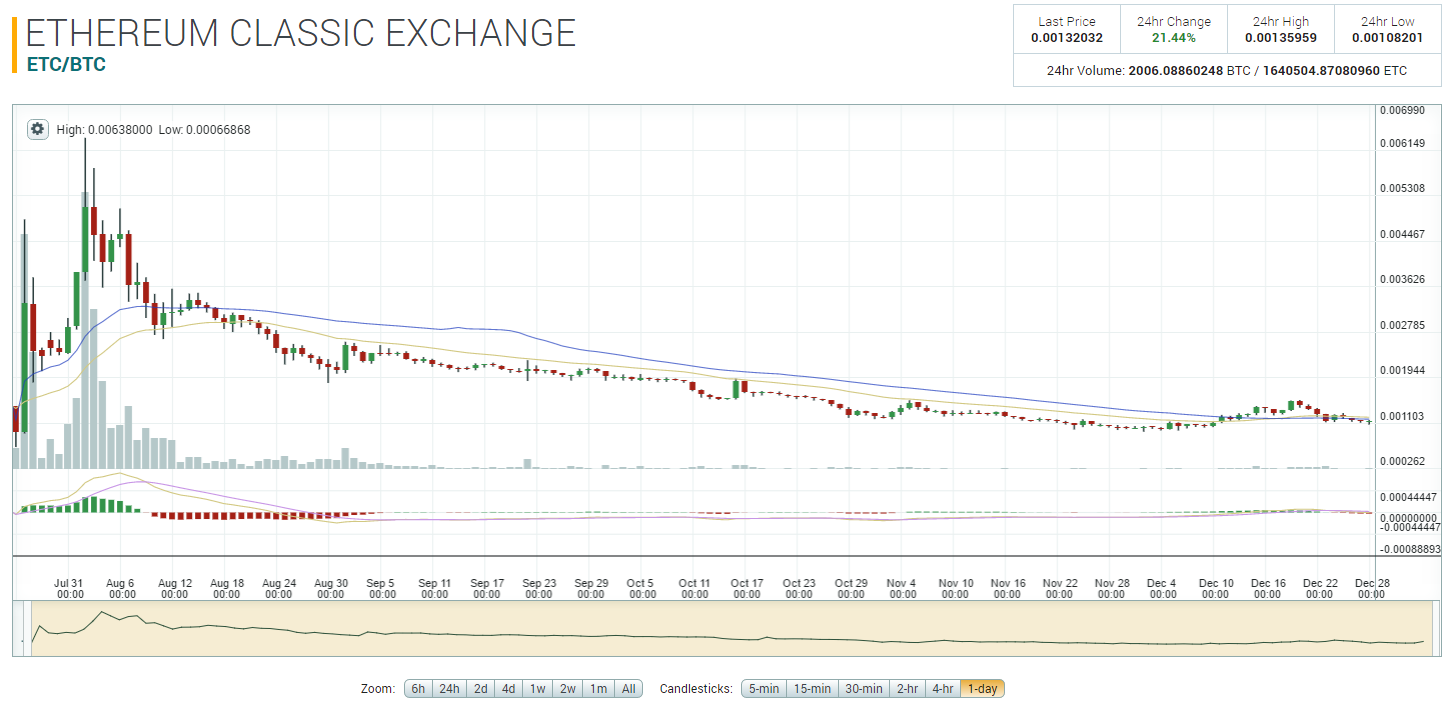
Task: Switch candlesticks to 30-min
Action: point(864,689)
